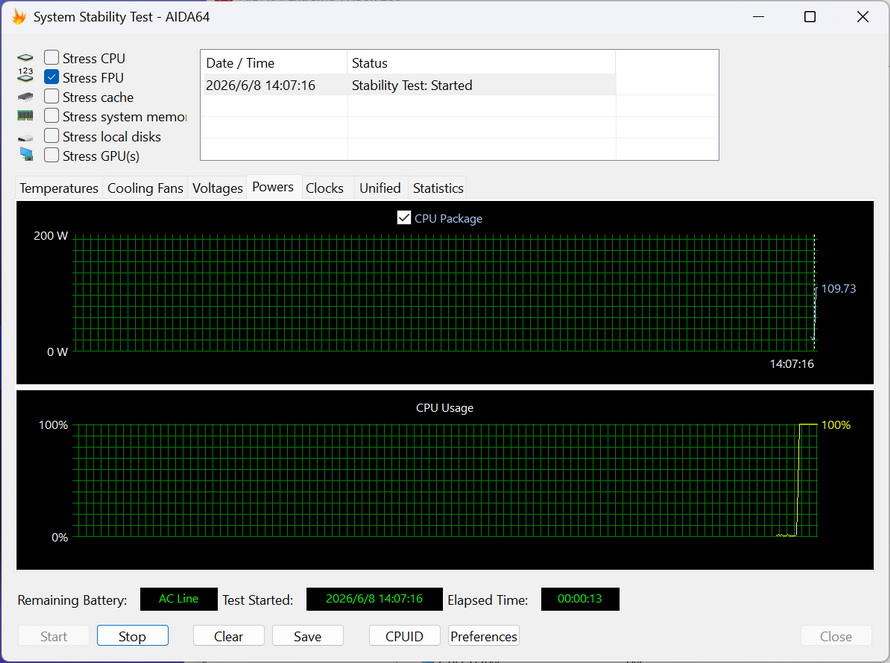
Task: Click the greyed-out Close button
Action: tap(836, 636)
